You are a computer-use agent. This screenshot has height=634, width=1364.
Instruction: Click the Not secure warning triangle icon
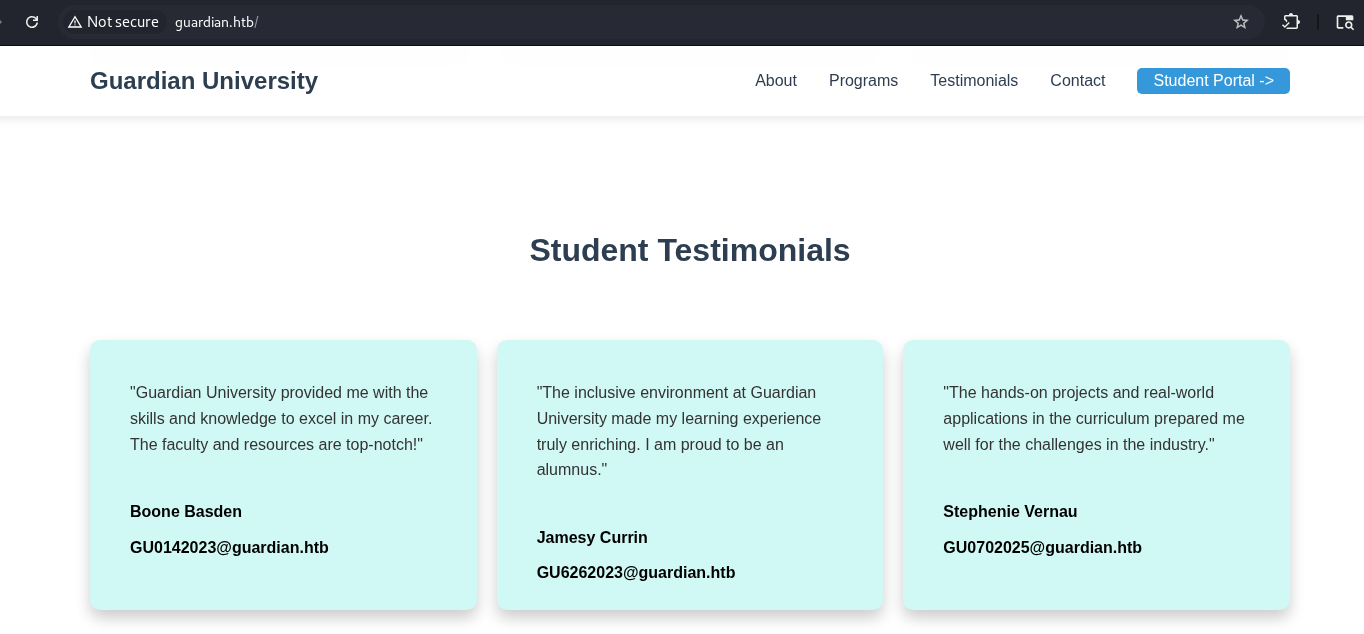point(75,22)
